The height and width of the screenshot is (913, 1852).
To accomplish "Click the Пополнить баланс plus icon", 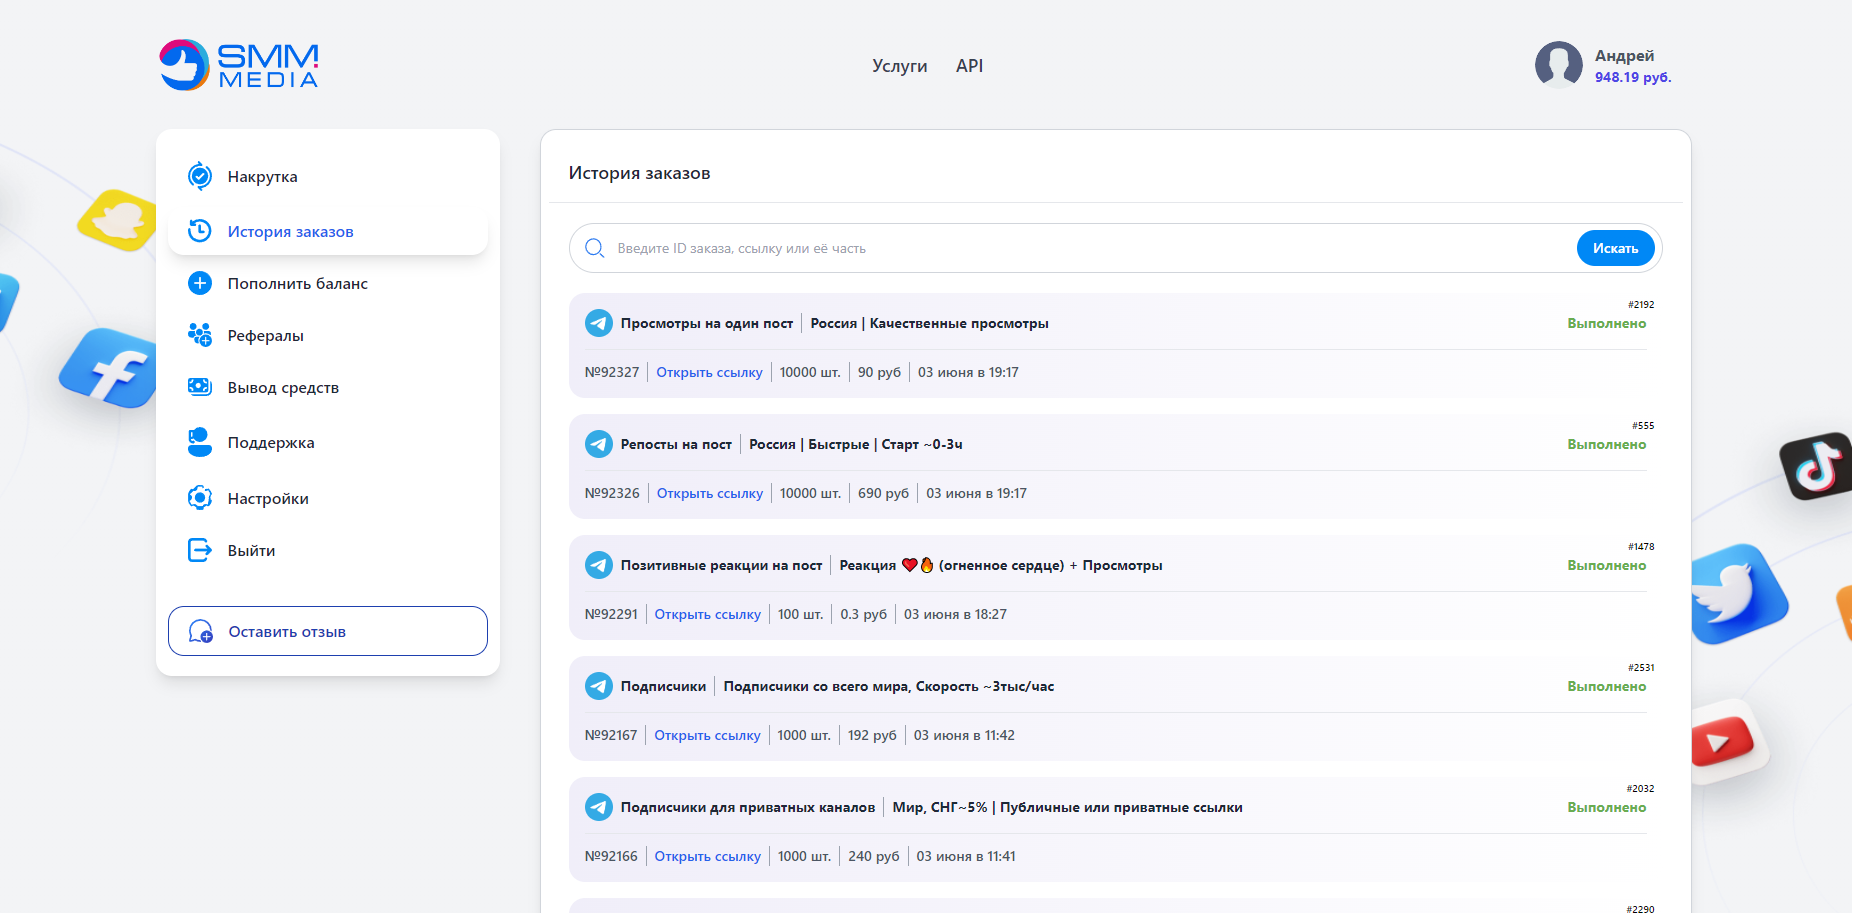I will [200, 283].
